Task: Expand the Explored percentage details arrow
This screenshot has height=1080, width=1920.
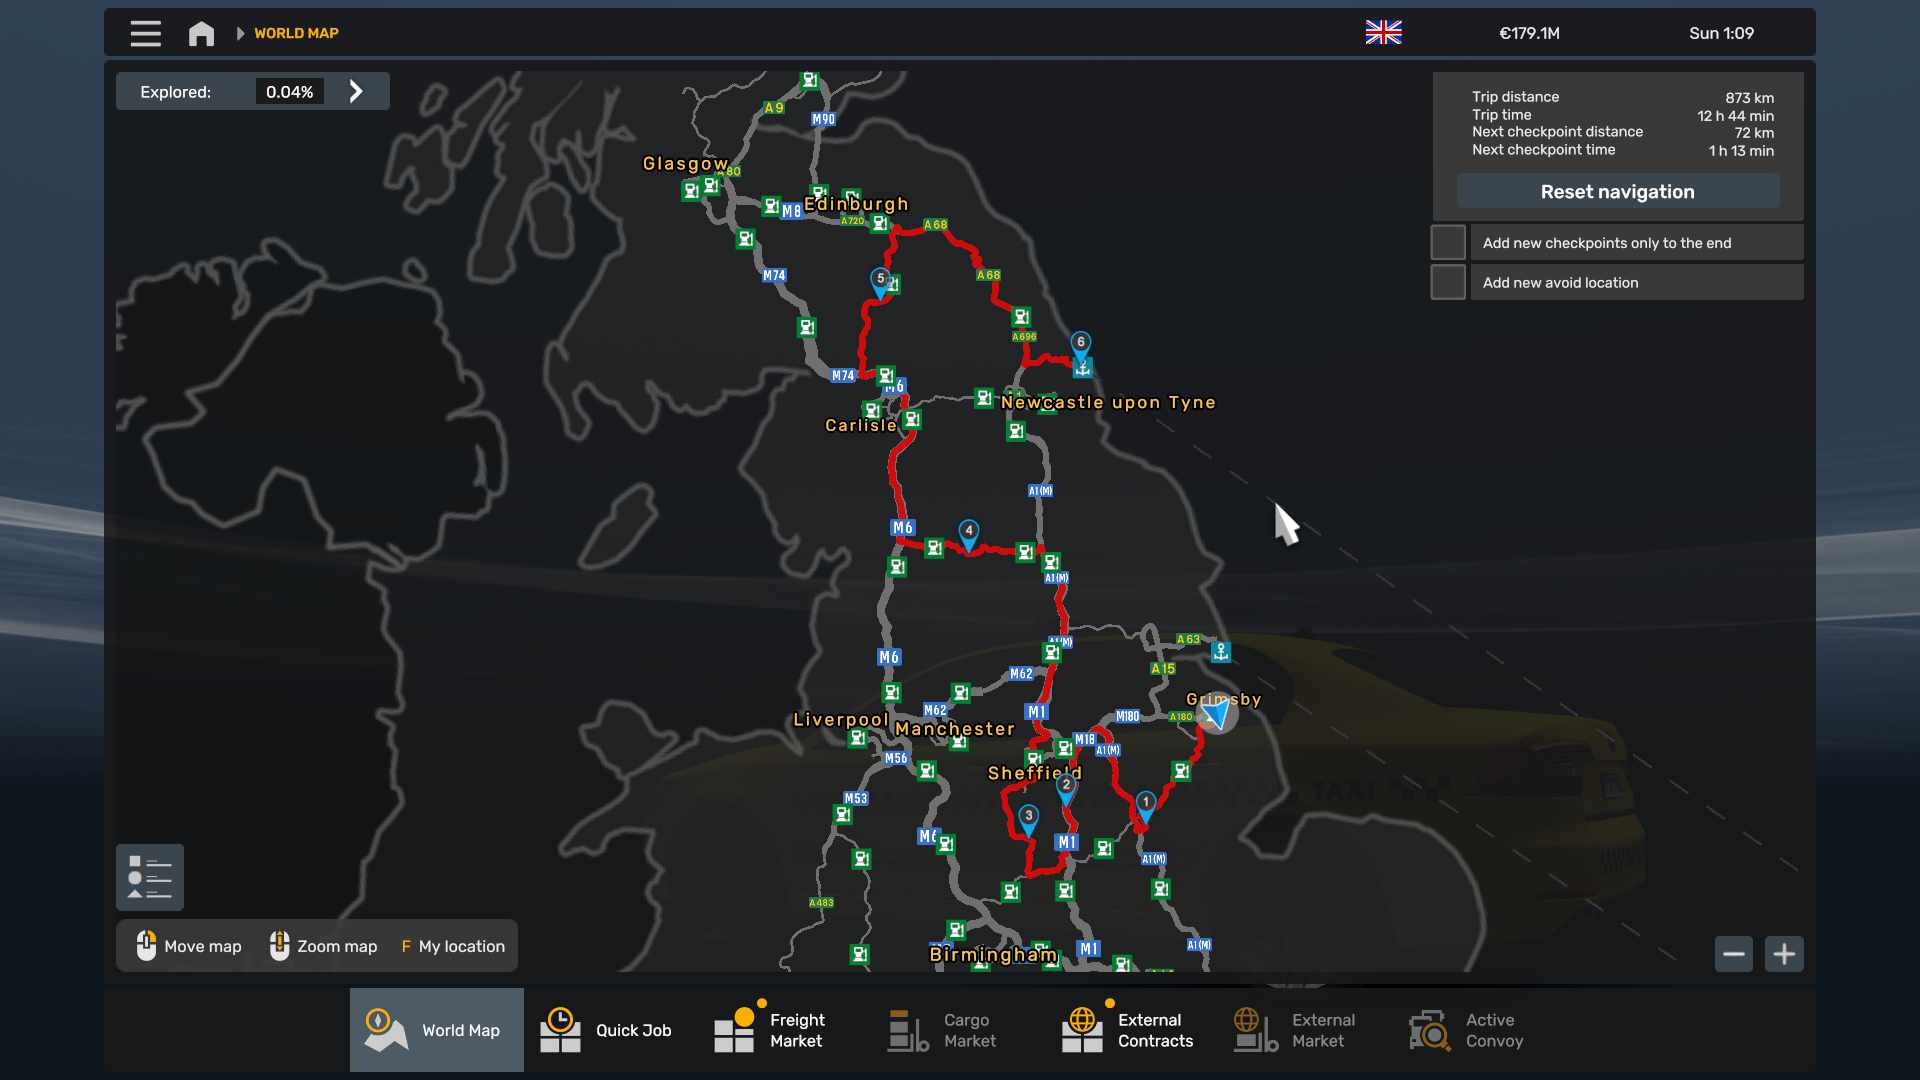Action: (x=356, y=91)
